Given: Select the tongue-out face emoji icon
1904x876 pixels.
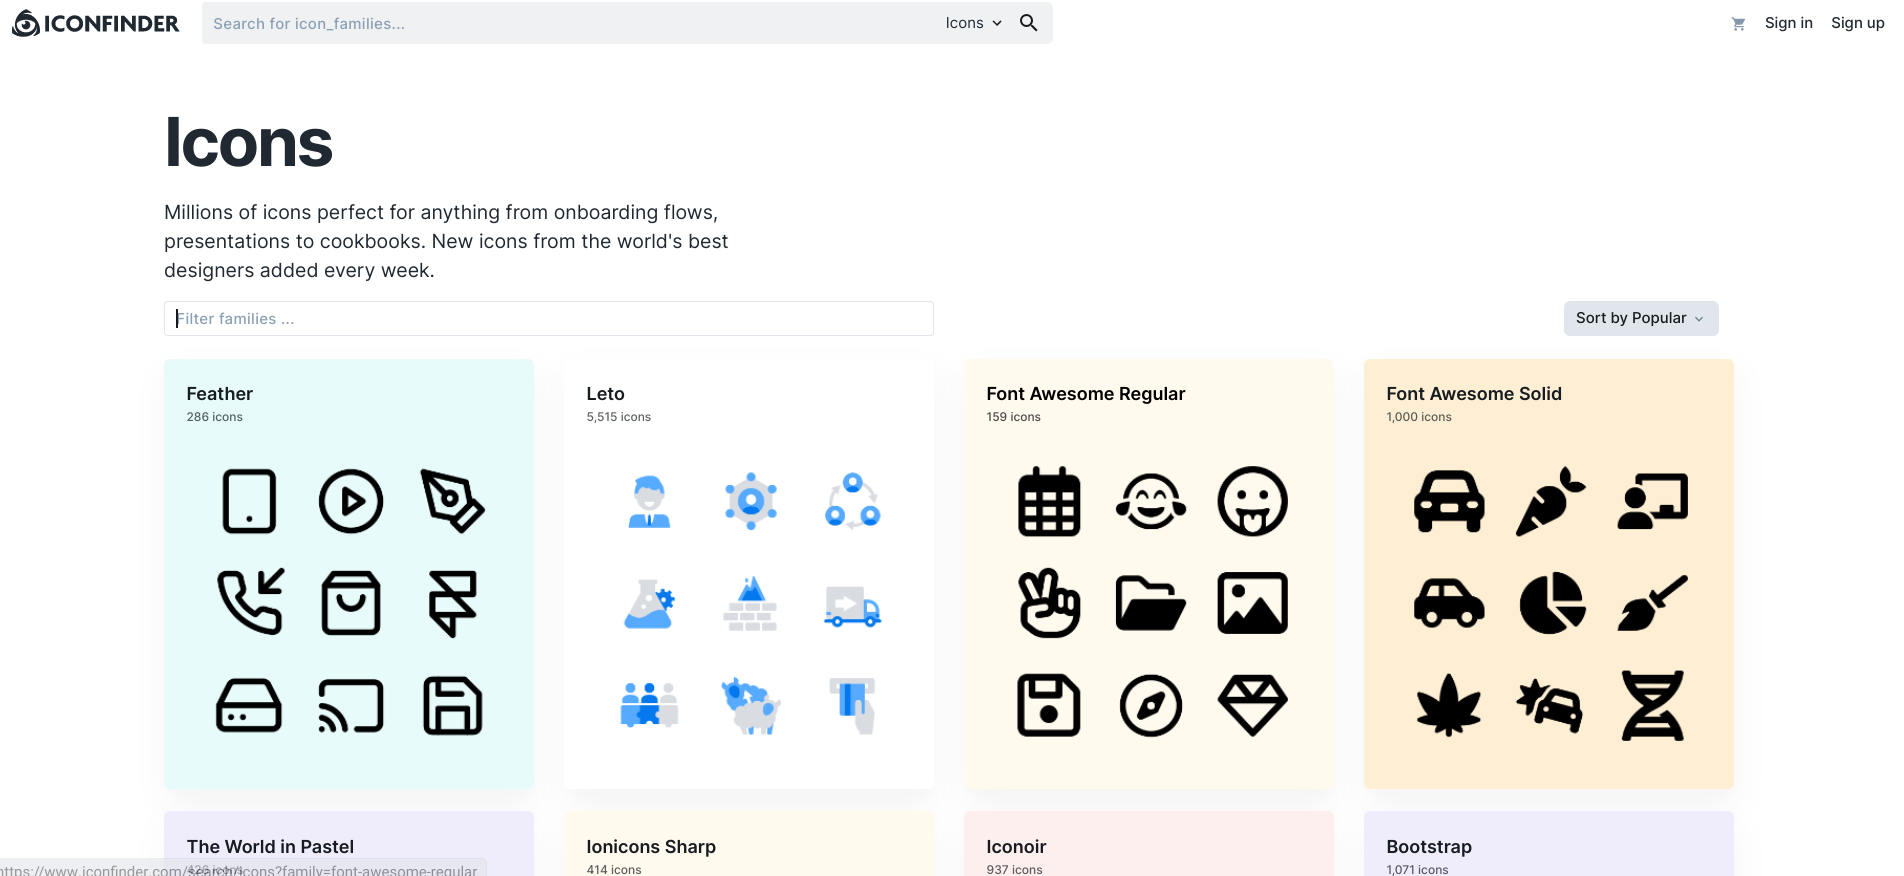Looking at the screenshot, I should 1252,501.
